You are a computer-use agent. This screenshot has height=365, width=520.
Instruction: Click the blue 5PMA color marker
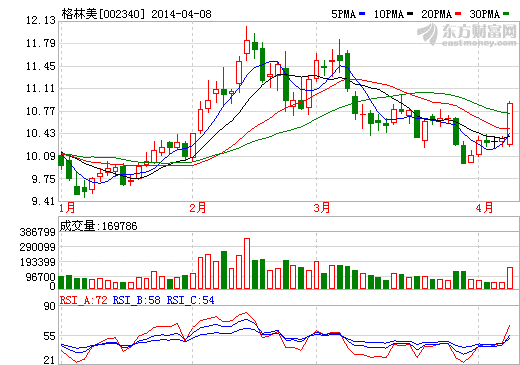(x=362, y=14)
